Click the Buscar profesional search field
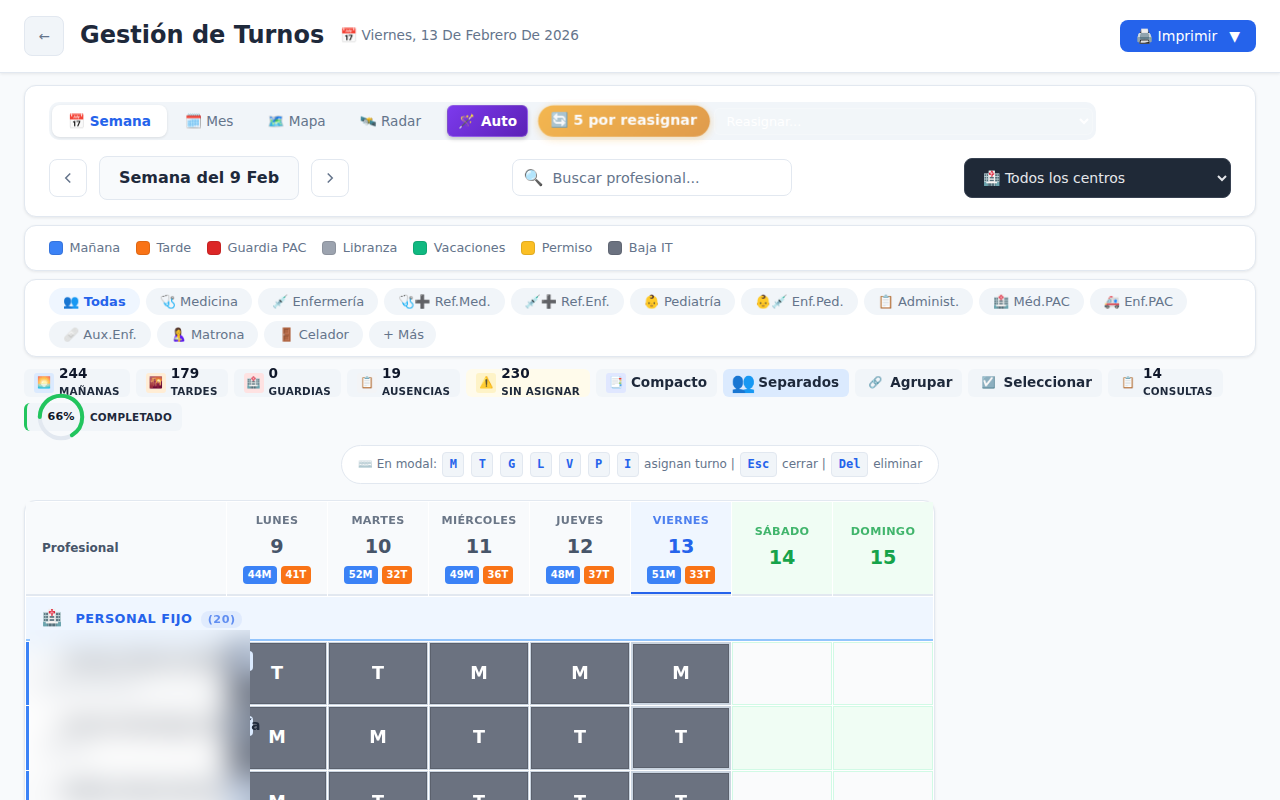This screenshot has width=1280, height=800. [651, 177]
